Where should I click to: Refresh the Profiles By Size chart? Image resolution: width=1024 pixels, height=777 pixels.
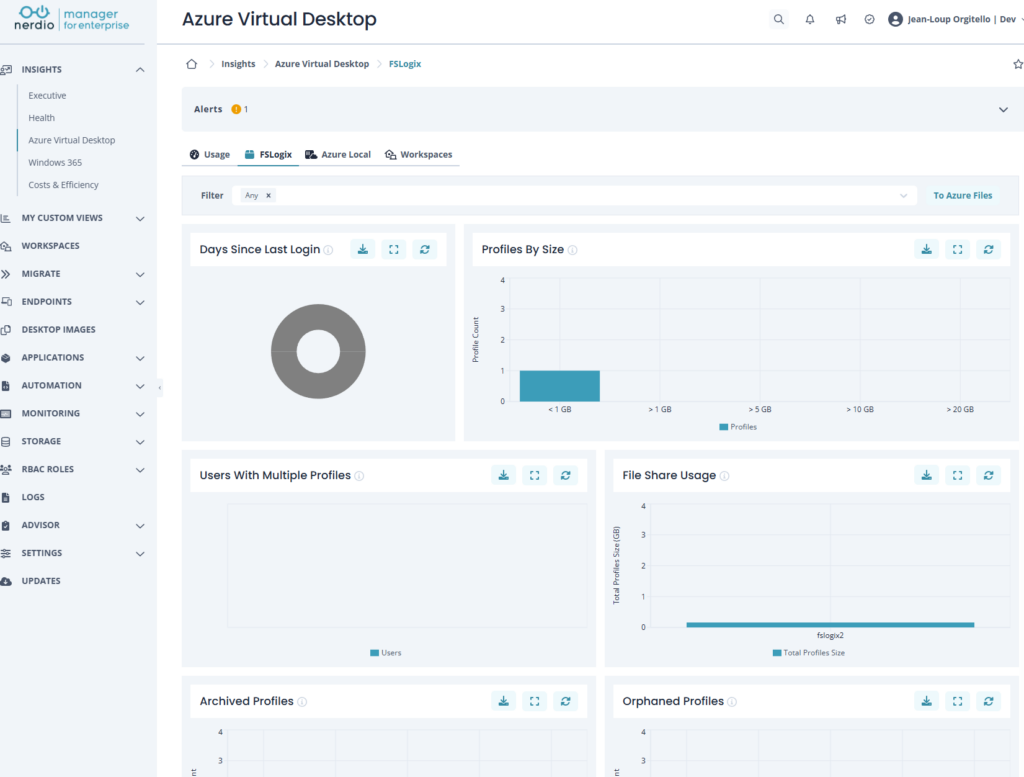(988, 249)
